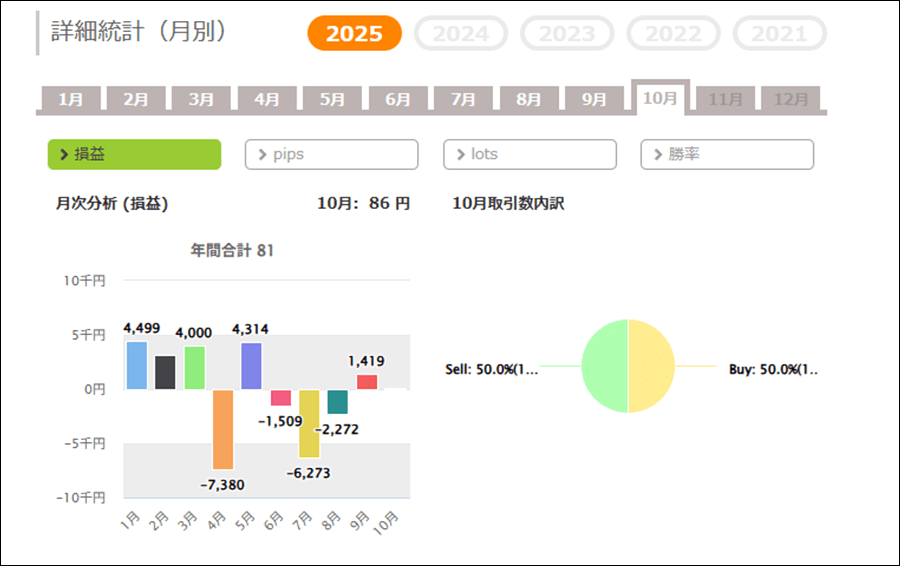Click the yellow July bar showing -6,273
The width and height of the screenshot is (900, 566).
[309, 423]
